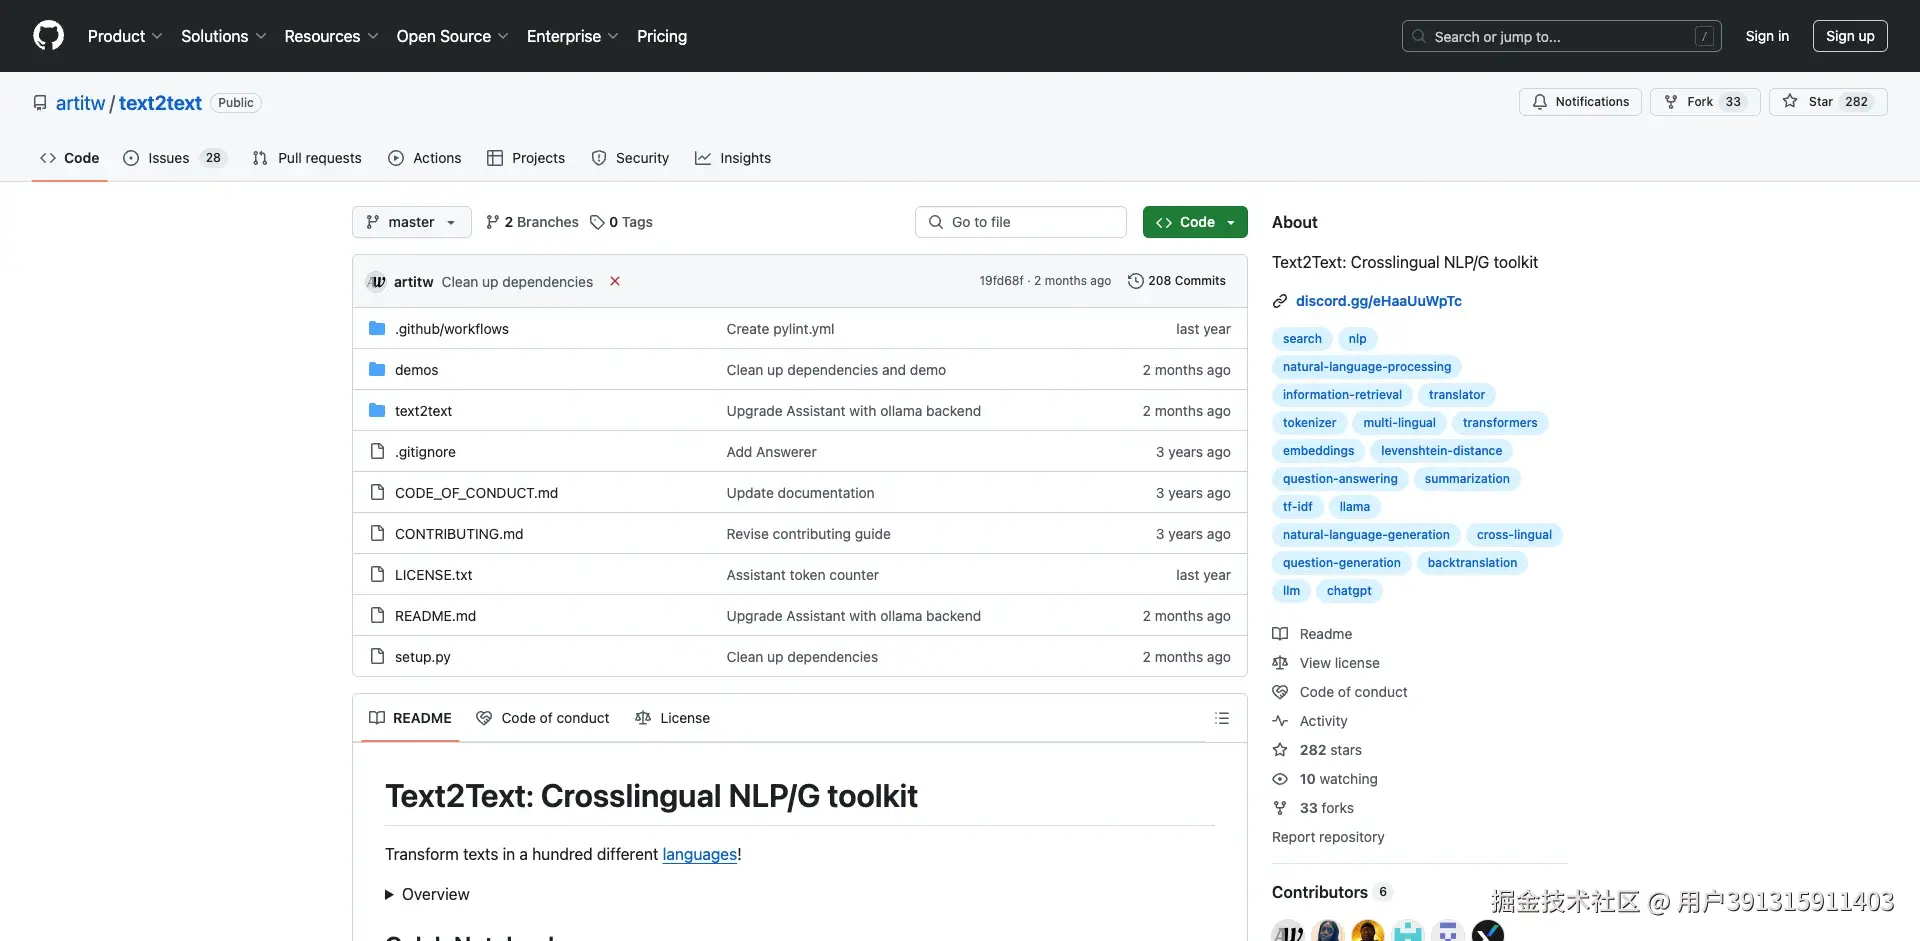Open the Solutions dropdown menu
Viewport: 1920px width, 941px height.
tap(224, 36)
